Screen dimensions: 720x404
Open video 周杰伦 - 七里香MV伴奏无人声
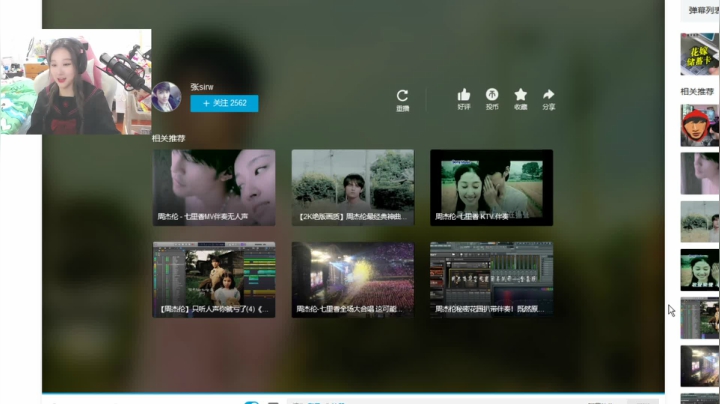[214, 187]
